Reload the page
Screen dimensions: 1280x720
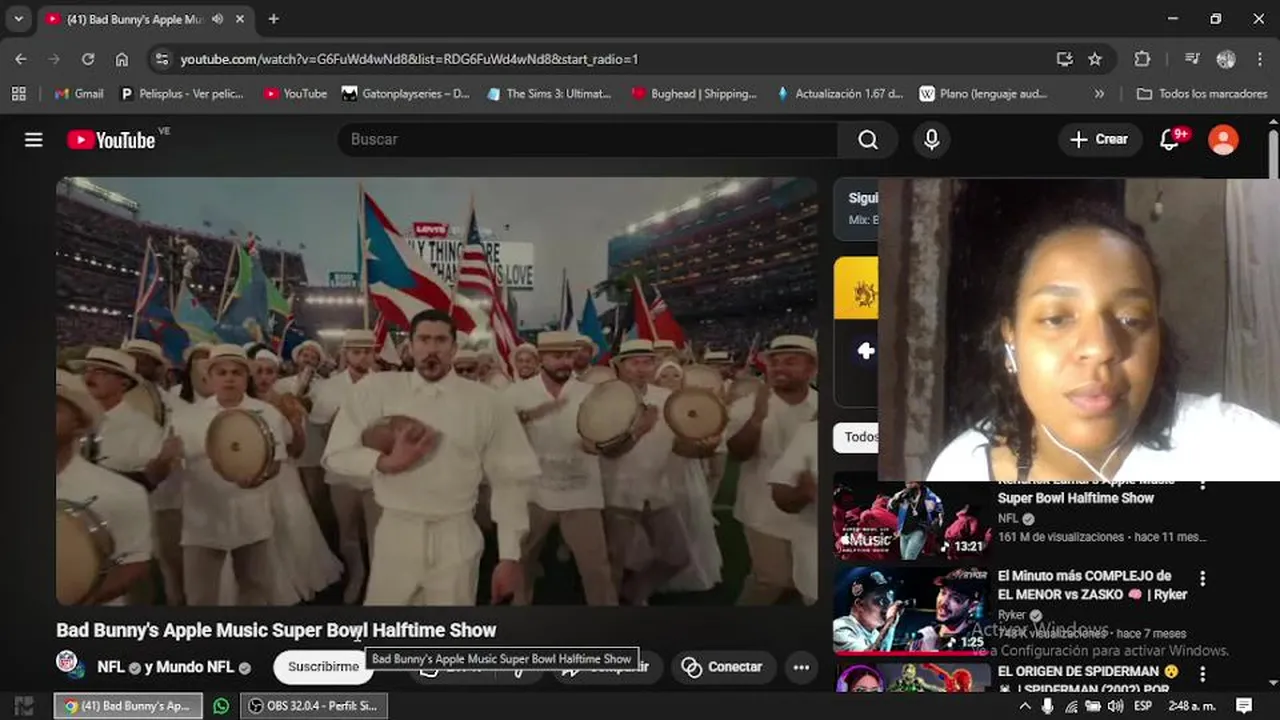88,59
